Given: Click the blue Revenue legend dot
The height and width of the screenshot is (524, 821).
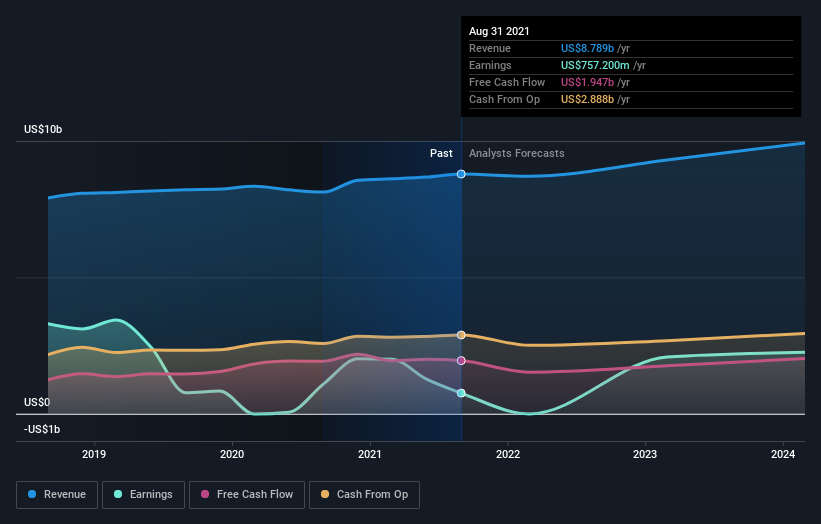Looking at the screenshot, I should pos(32,494).
